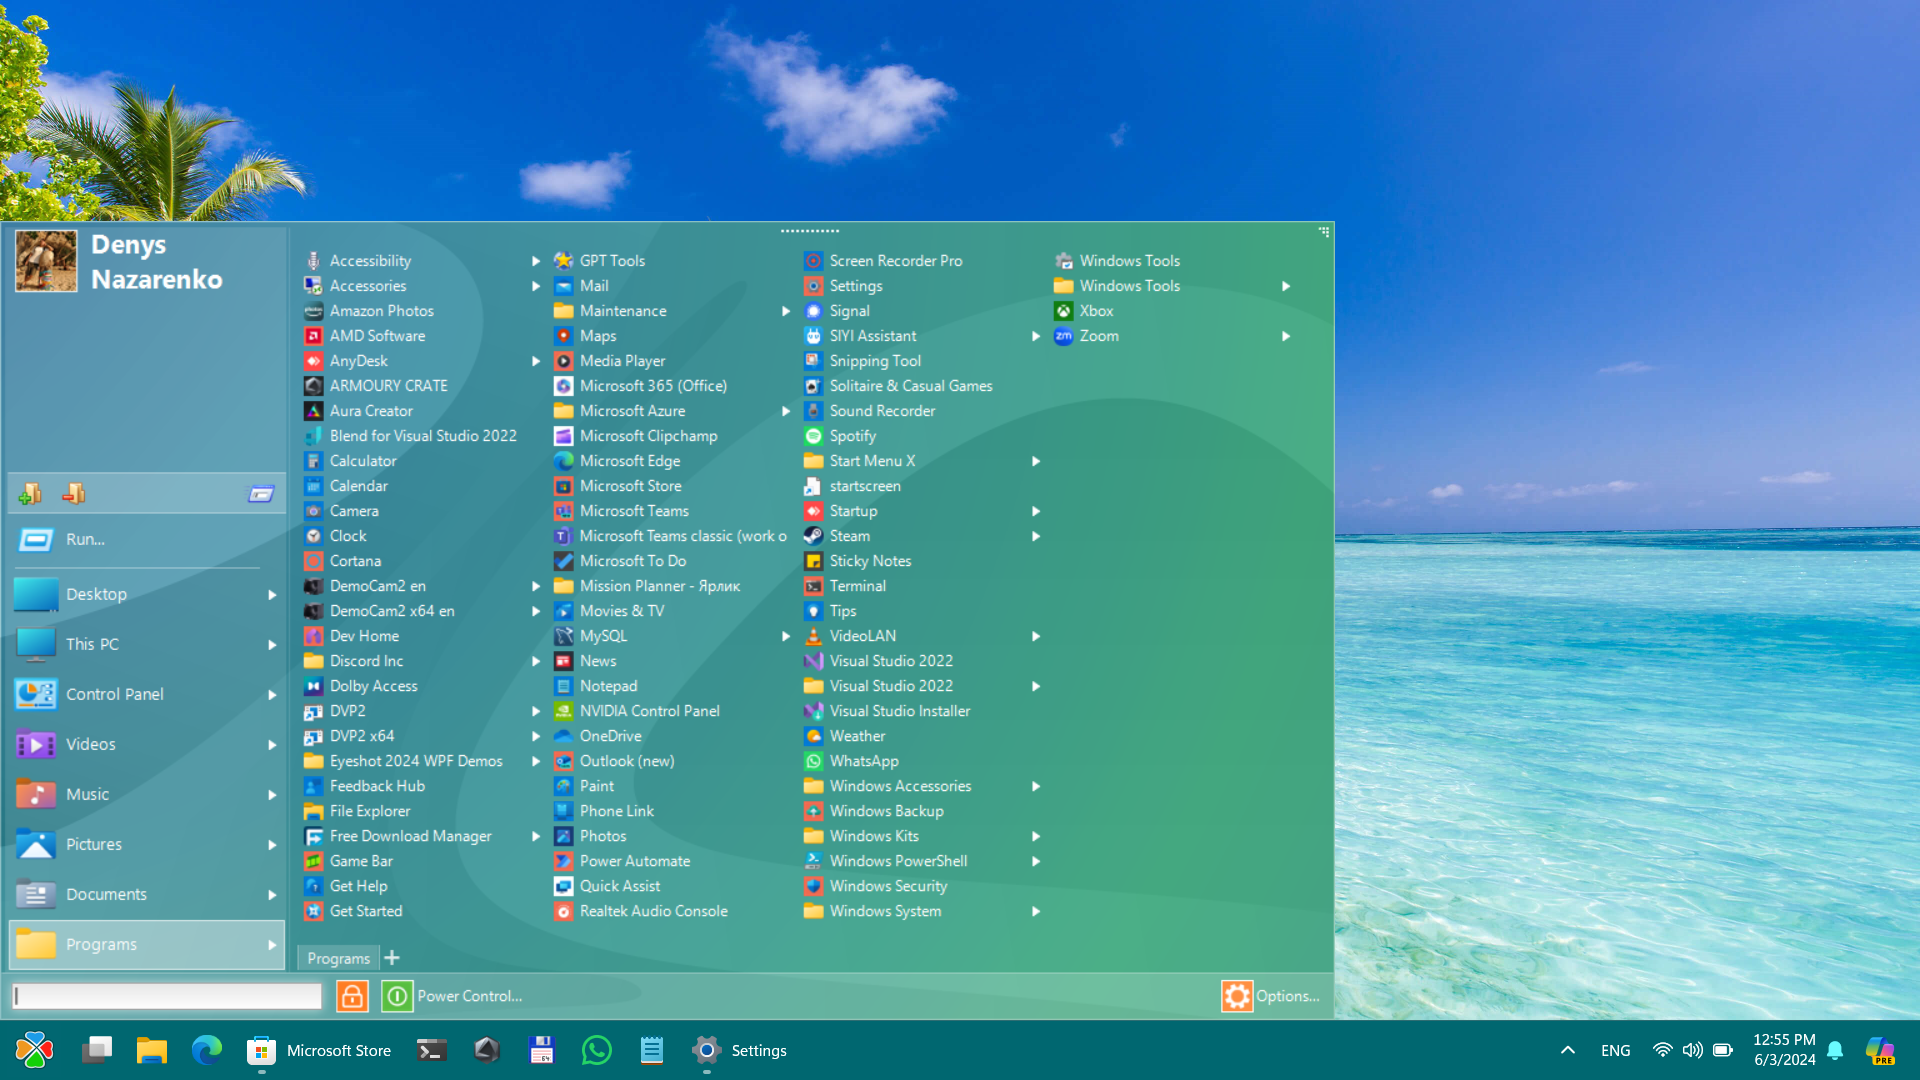The image size is (1920, 1080).
Task: Click the ENG language indicator
Action: click(1615, 1050)
